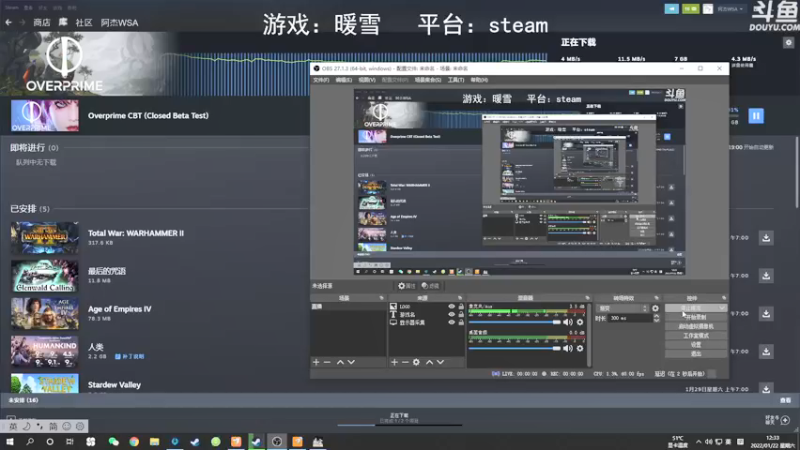Move source up in OBS Sources panel
This screenshot has width=800, height=450.
[430, 362]
